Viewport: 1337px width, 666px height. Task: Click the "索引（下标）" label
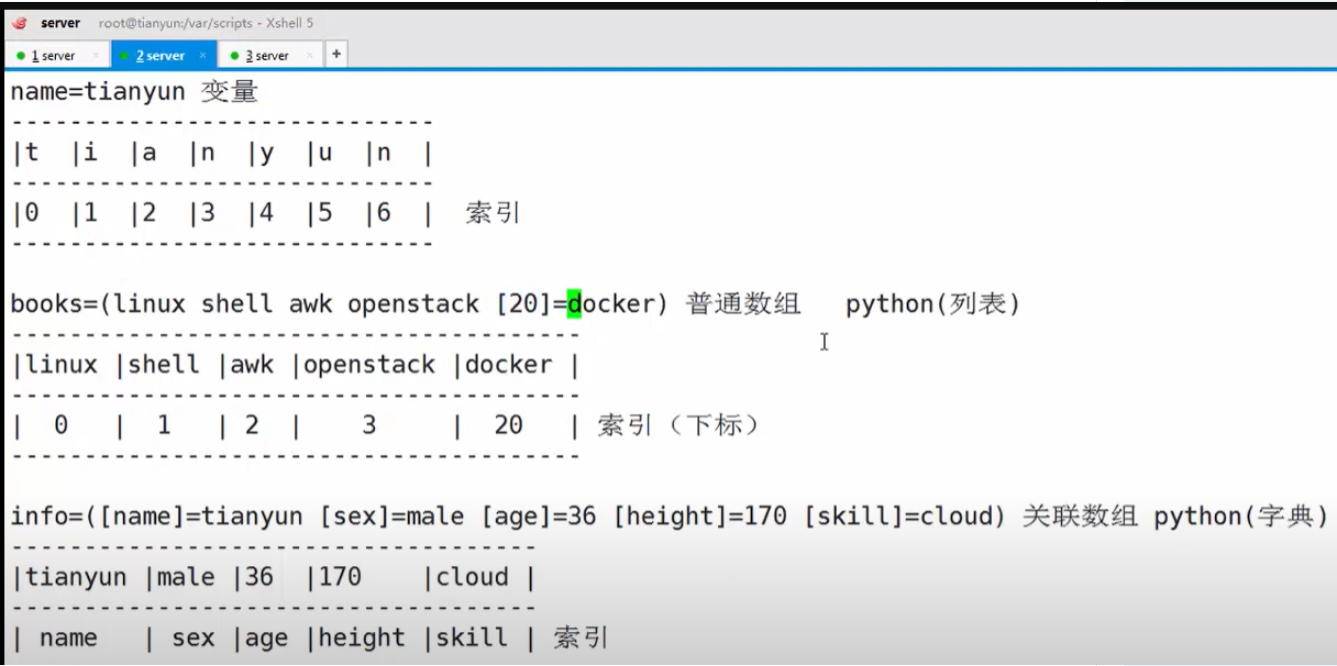coord(680,425)
